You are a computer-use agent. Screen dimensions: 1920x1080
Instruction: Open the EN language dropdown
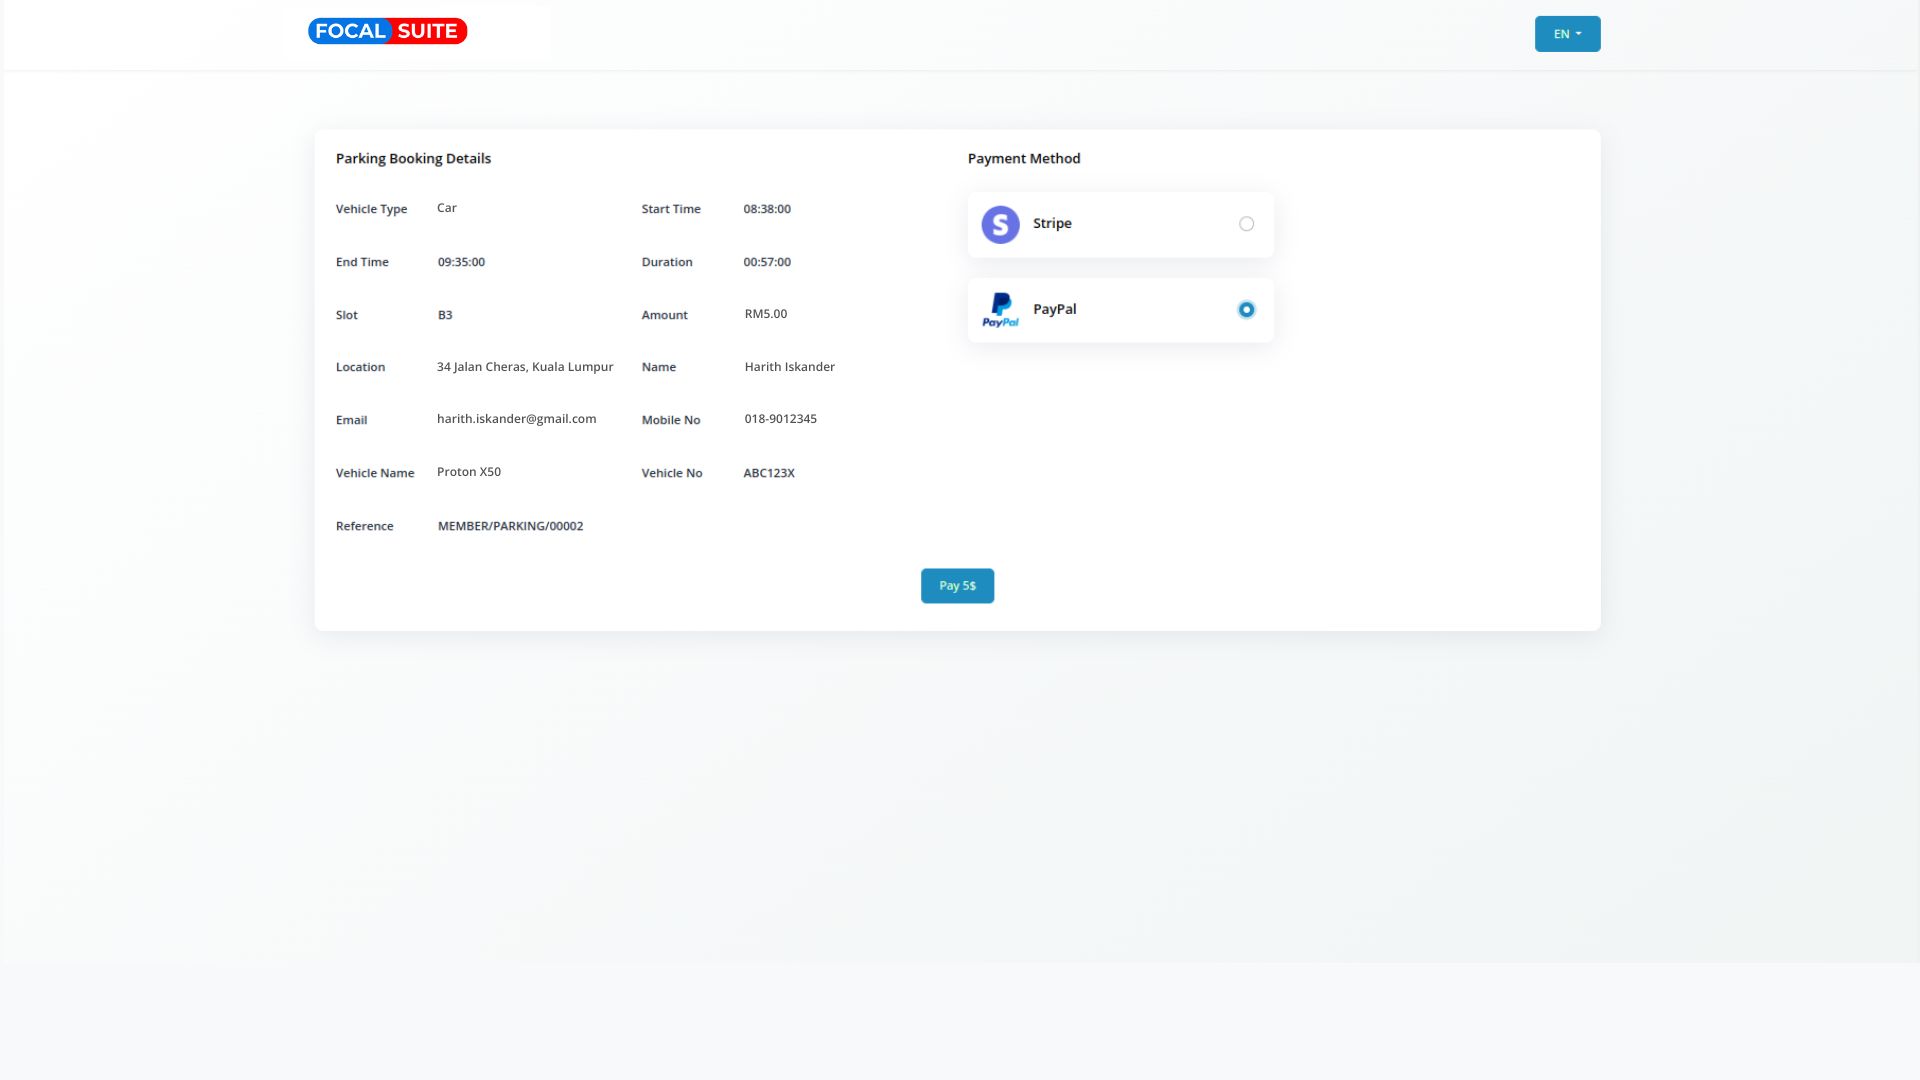pyautogui.click(x=1567, y=34)
